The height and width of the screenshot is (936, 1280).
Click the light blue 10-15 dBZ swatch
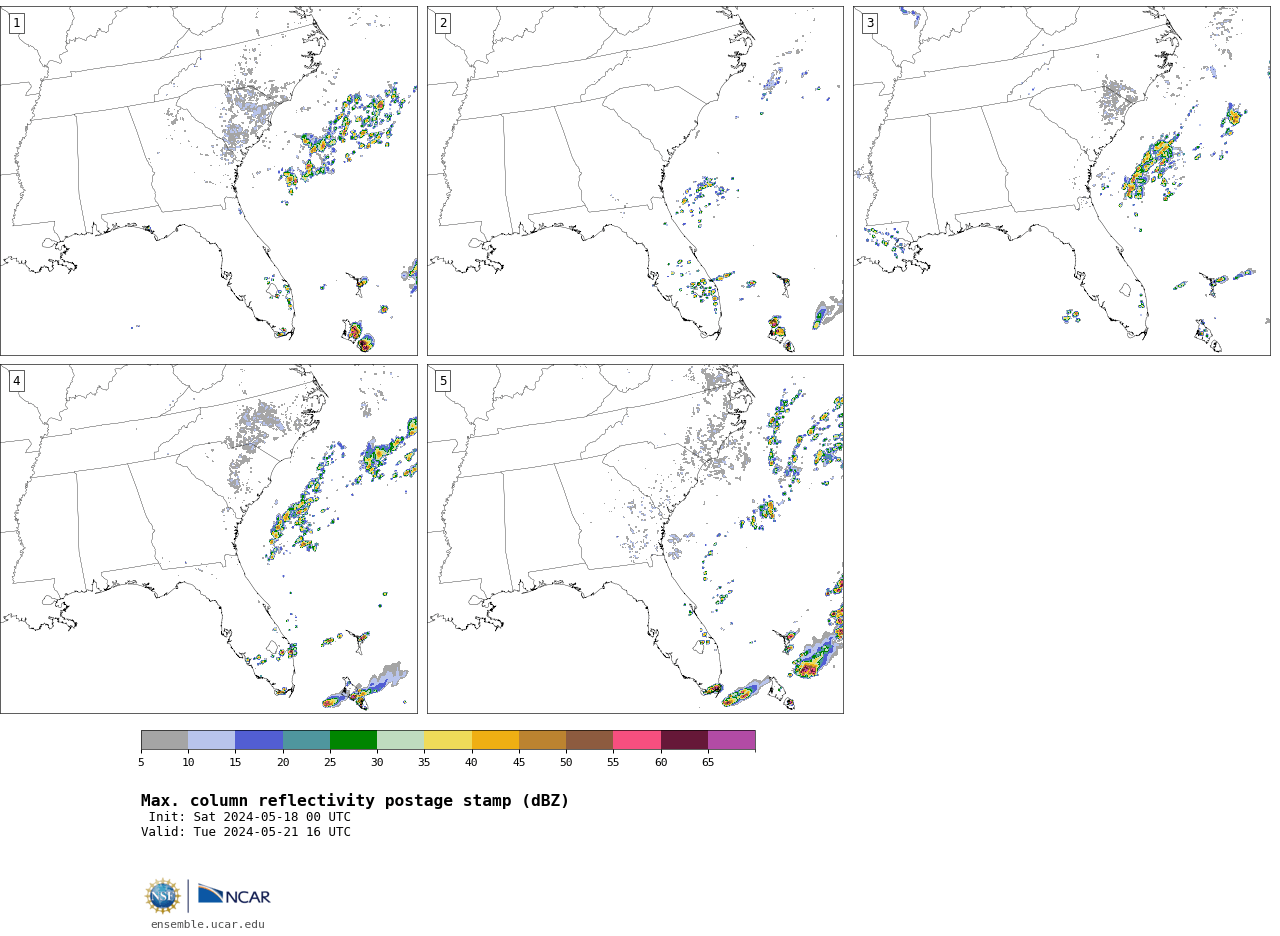pyautogui.click(x=211, y=740)
